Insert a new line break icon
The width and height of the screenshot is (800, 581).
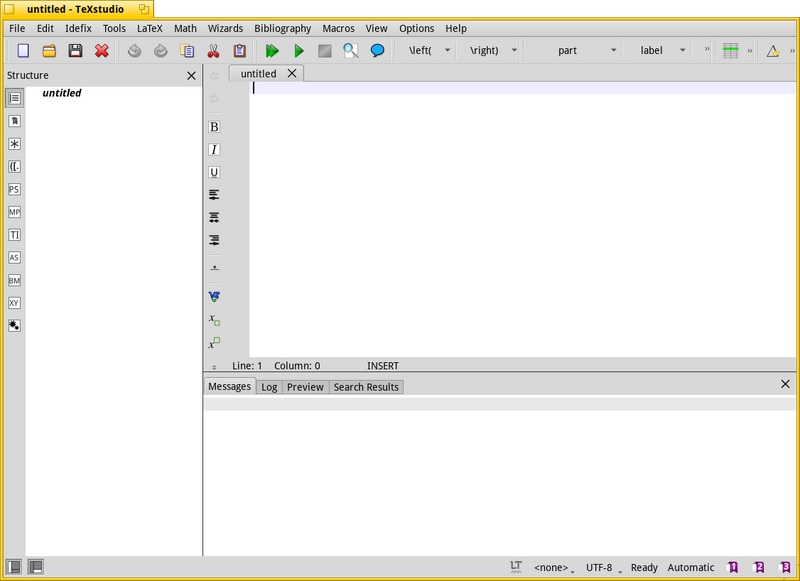pos(214,267)
